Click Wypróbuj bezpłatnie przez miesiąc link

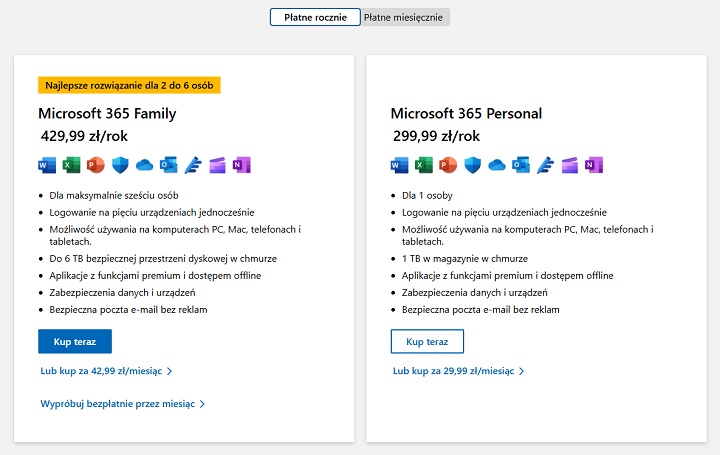(123, 404)
